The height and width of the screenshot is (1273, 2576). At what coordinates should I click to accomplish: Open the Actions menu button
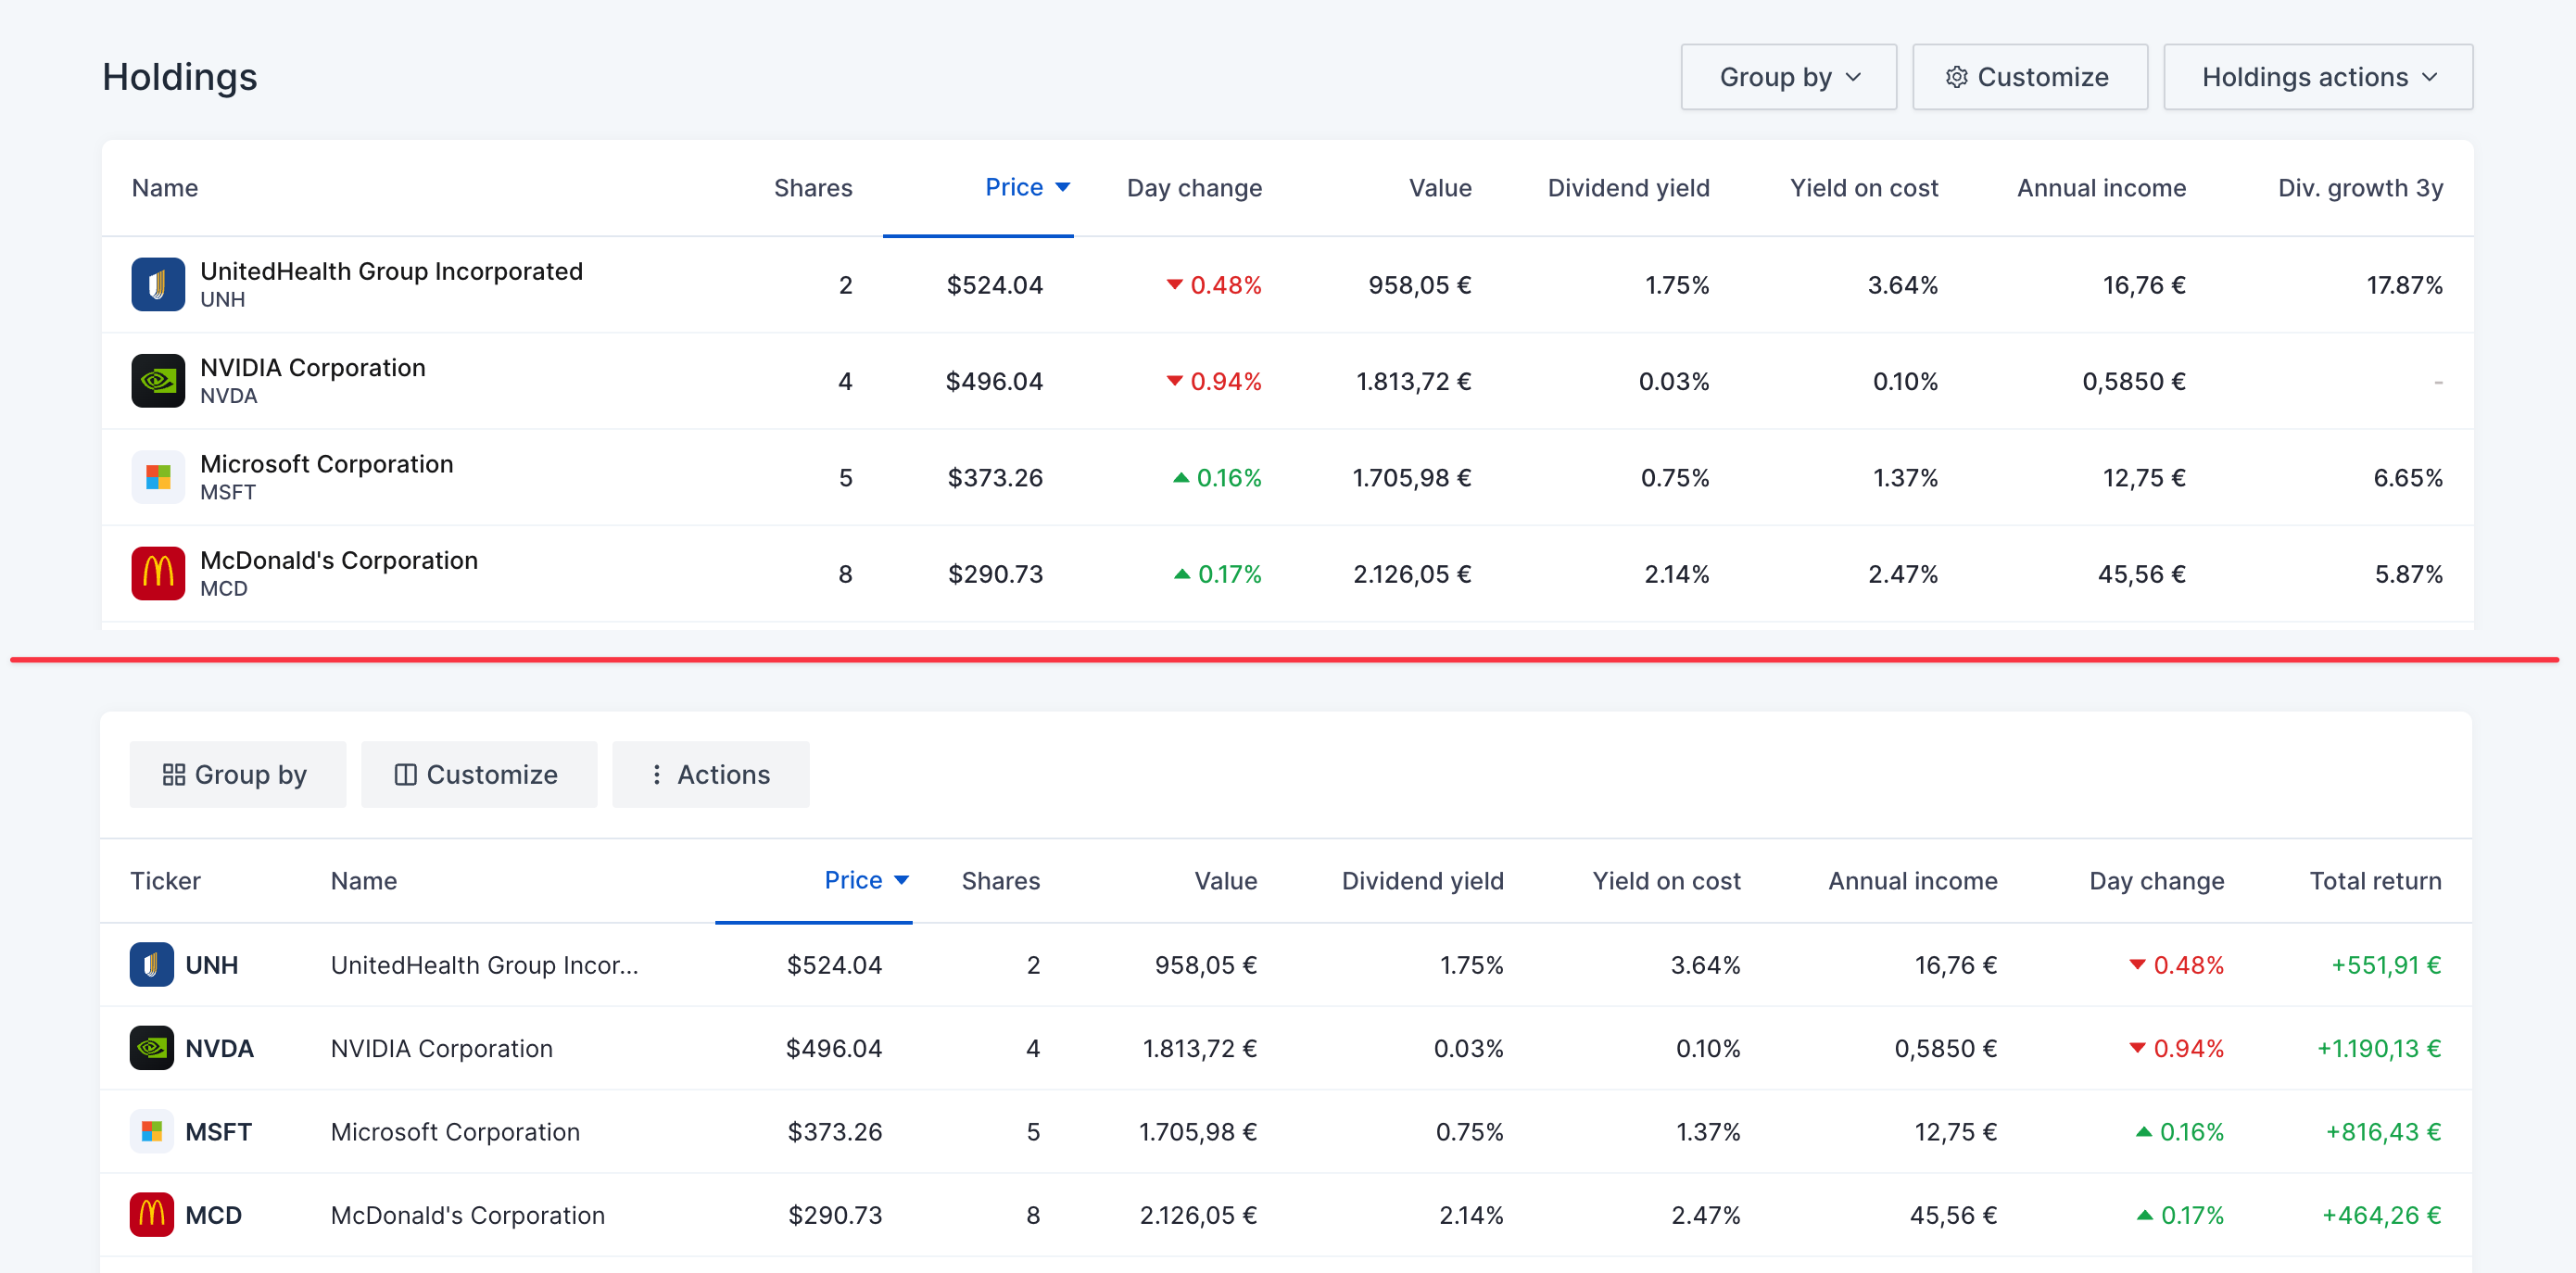point(710,774)
